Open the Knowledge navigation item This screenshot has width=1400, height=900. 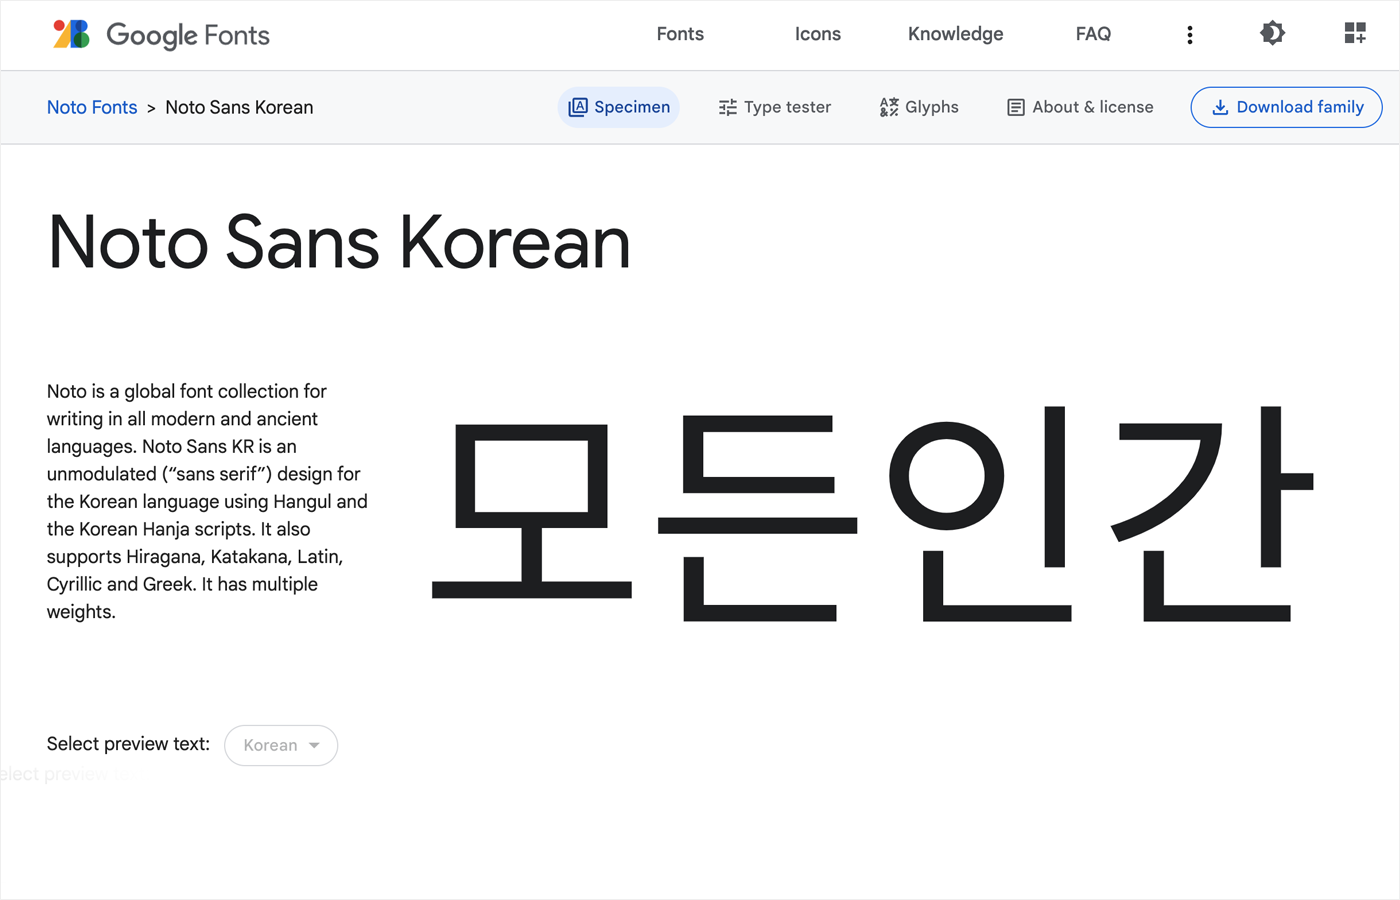(955, 34)
